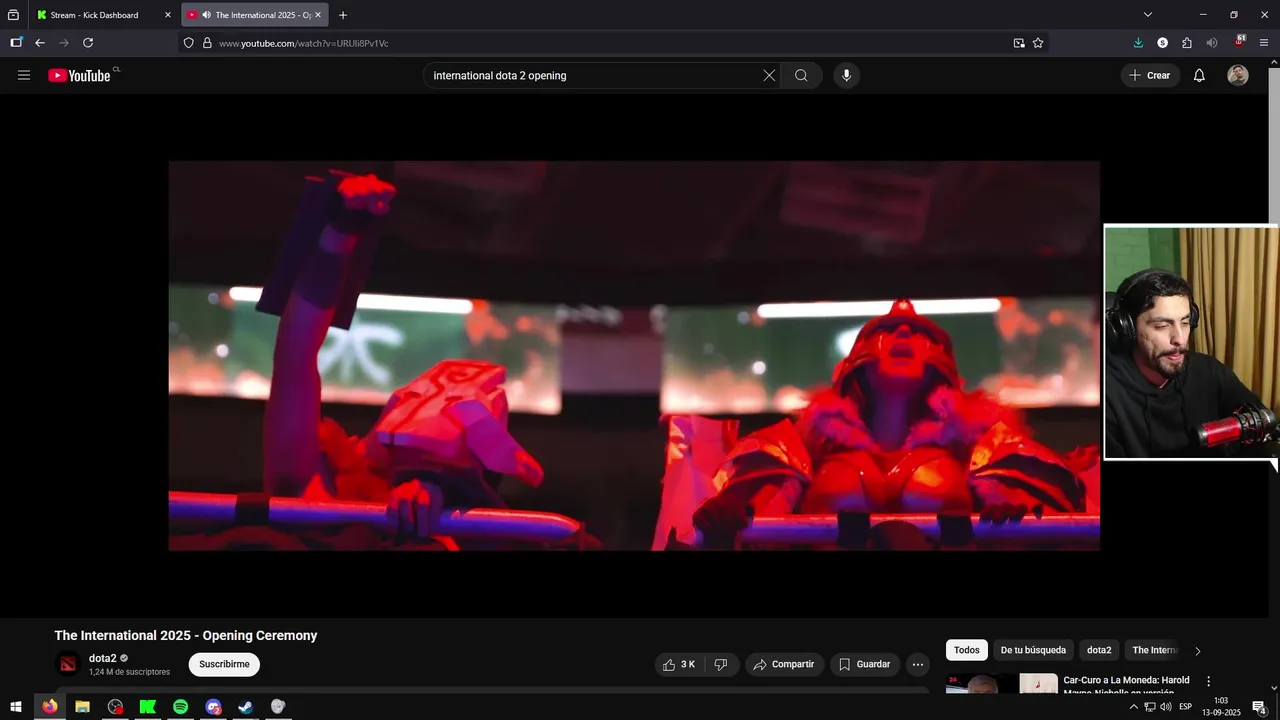The width and height of the screenshot is (1280, 720).
Task: Open the dota2 channel avatar
Action: click(x=68, y=664)
